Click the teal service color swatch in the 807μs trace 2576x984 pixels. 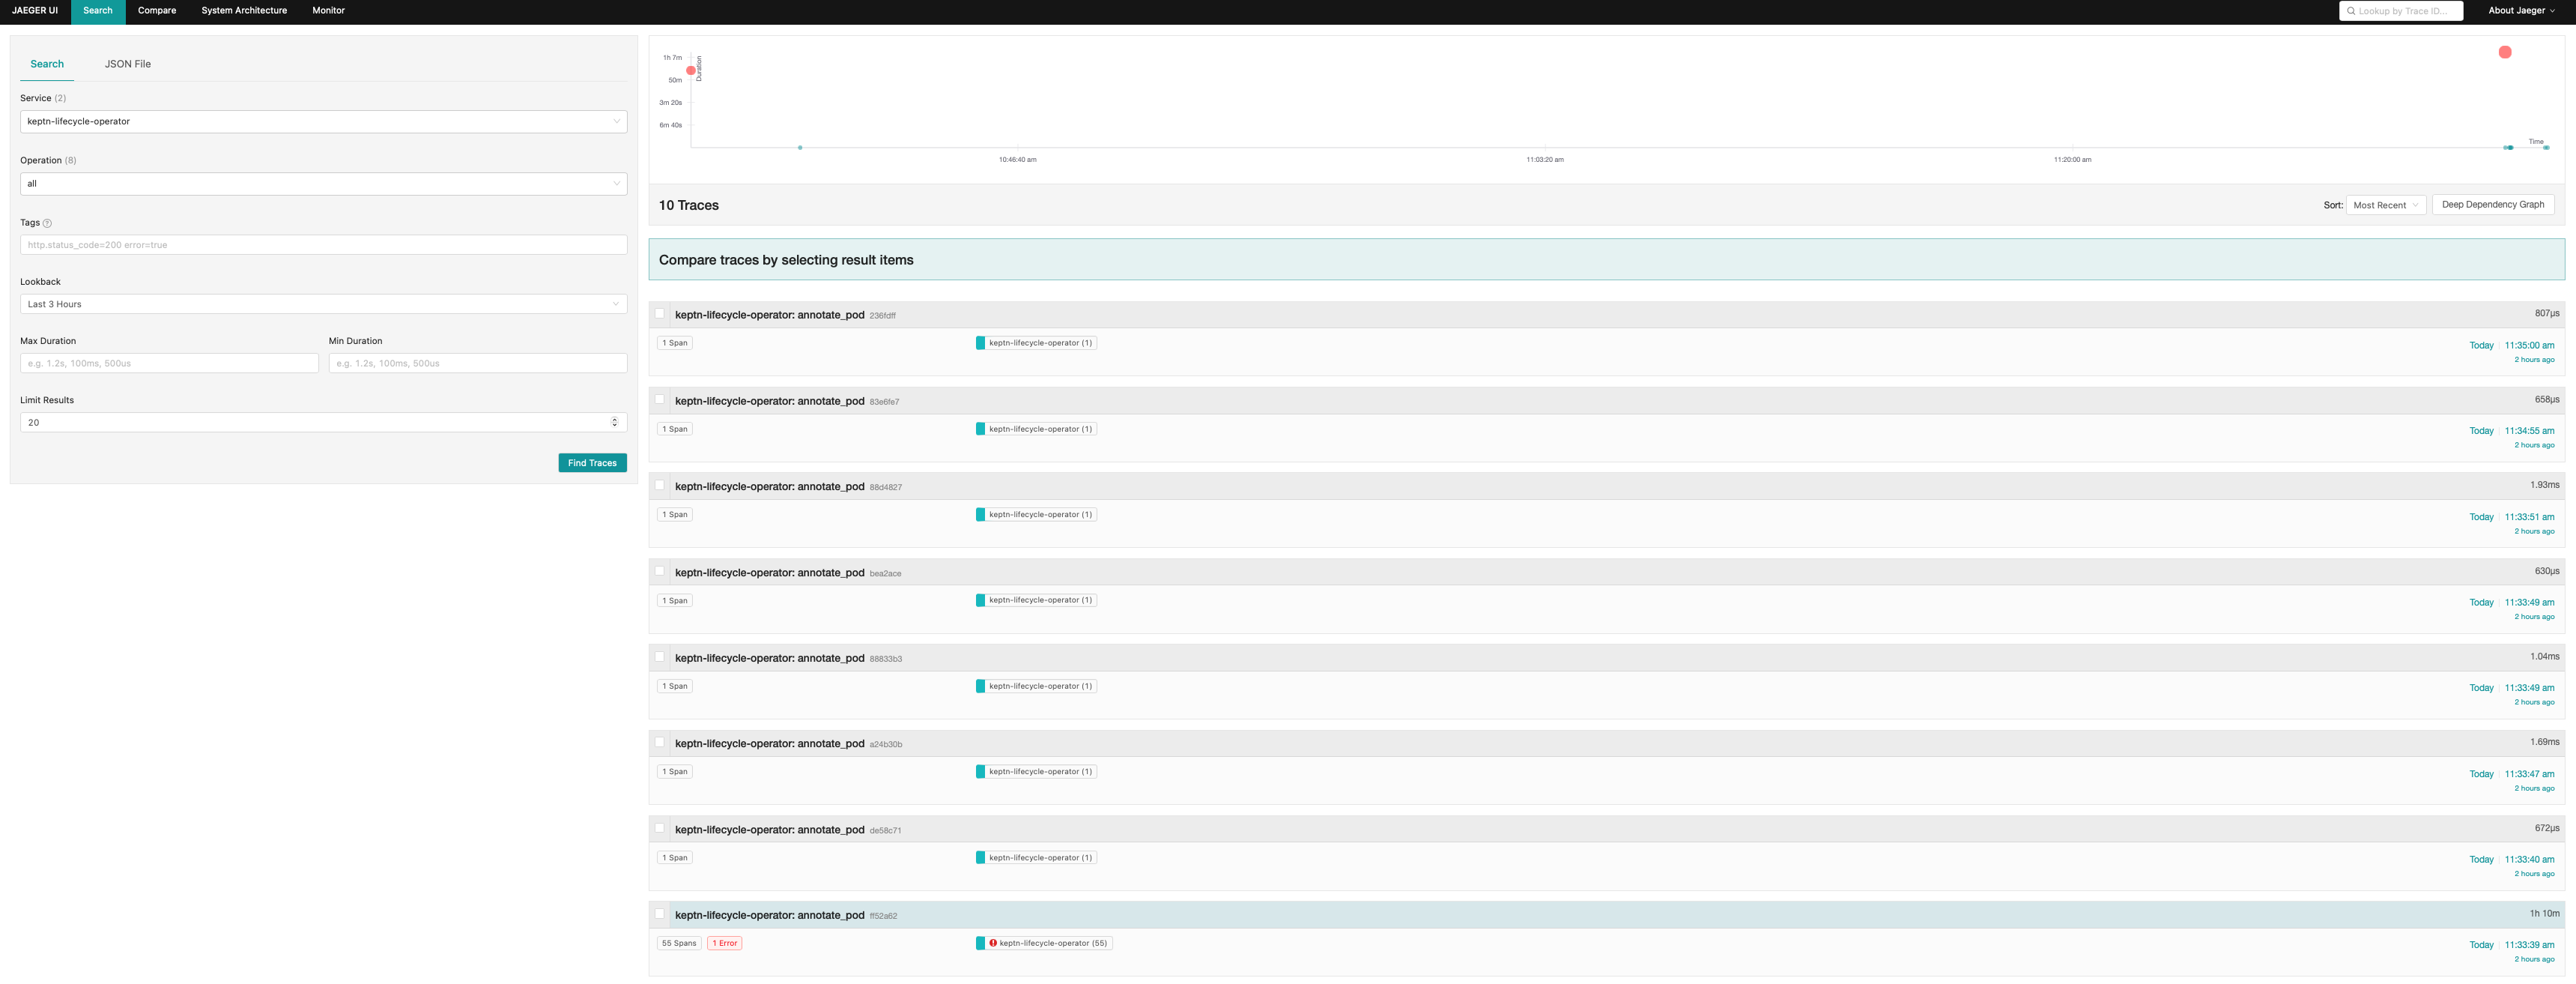980,343
